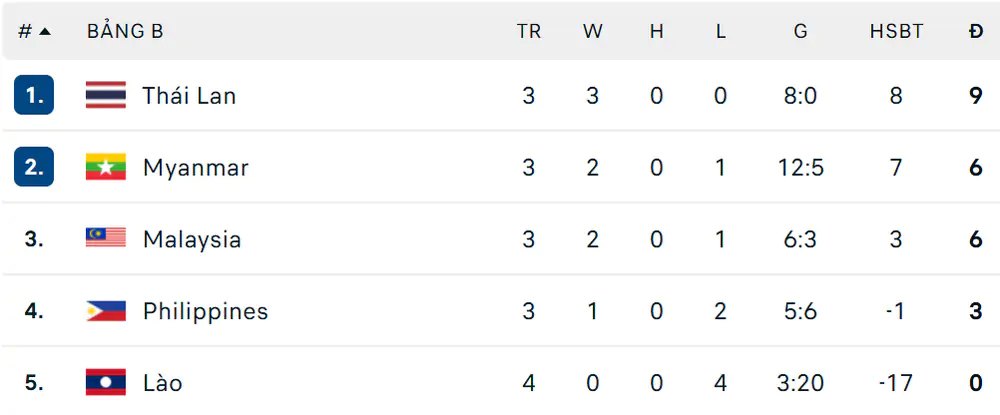Screen dimensions: 1000x415
Task: Select the Lào team name
Action: pos(162,383)
